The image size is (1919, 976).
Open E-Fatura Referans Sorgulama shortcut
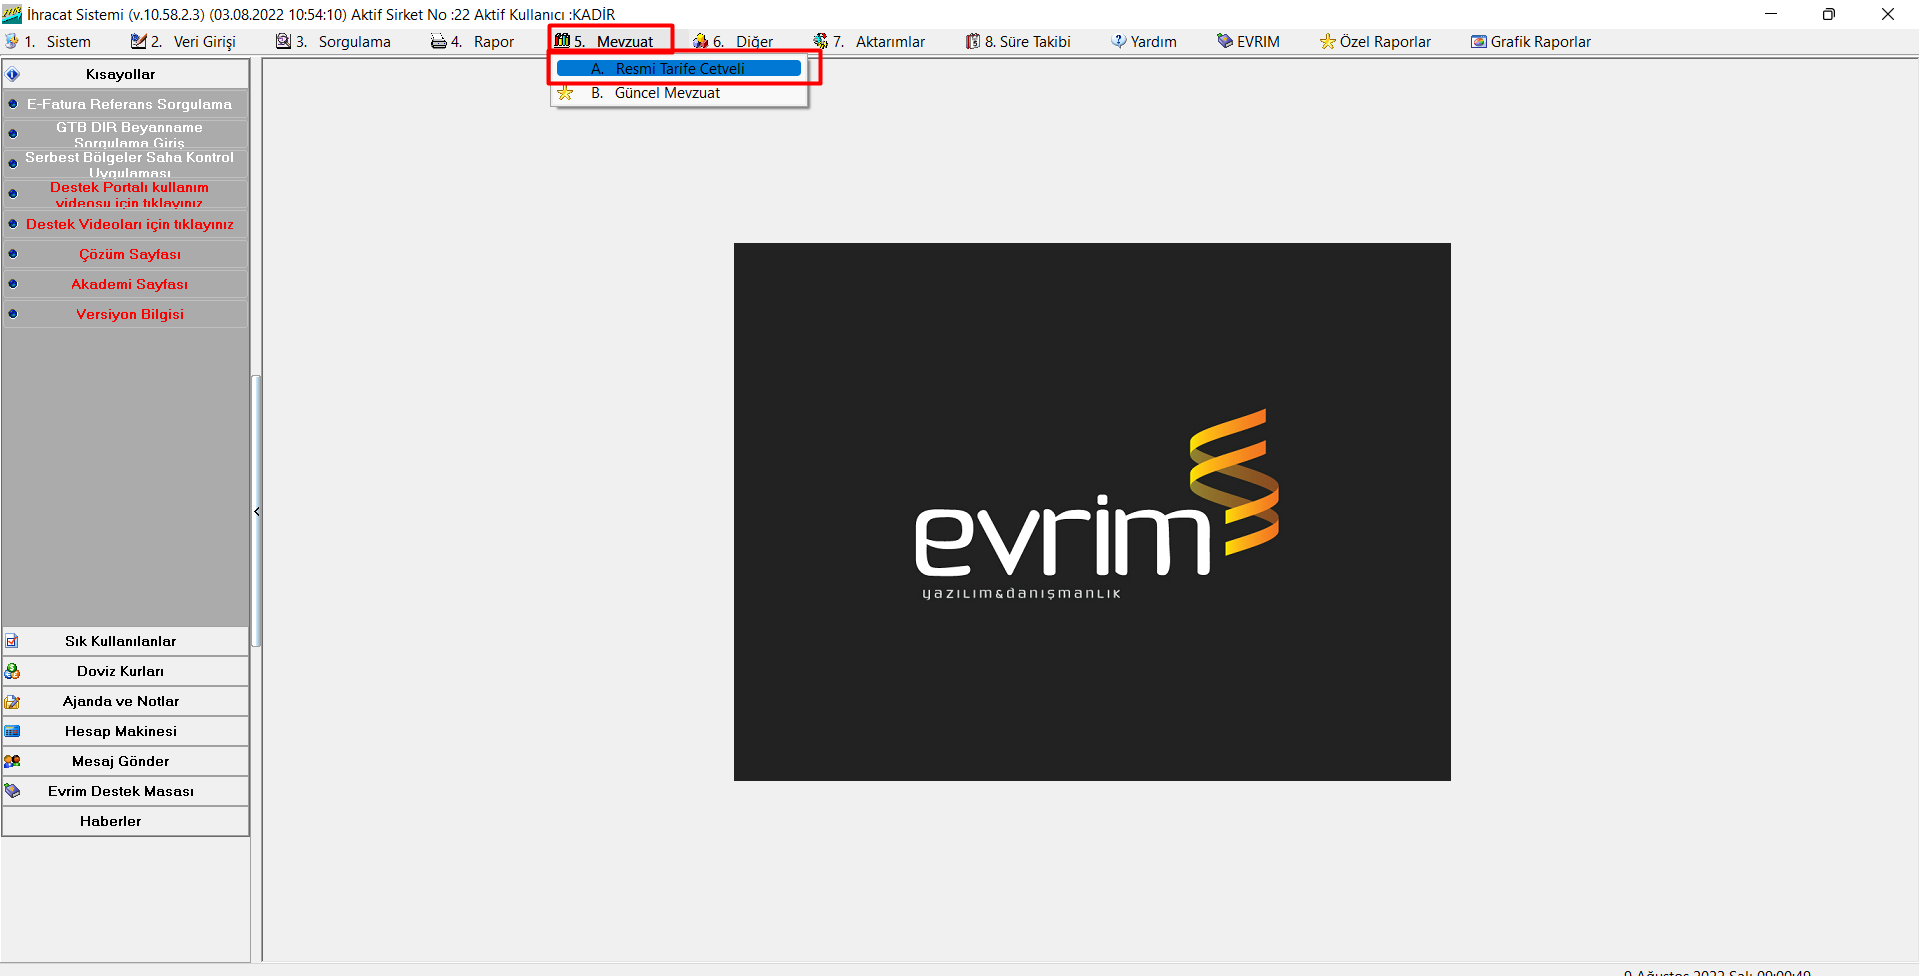tap(129, 104)
